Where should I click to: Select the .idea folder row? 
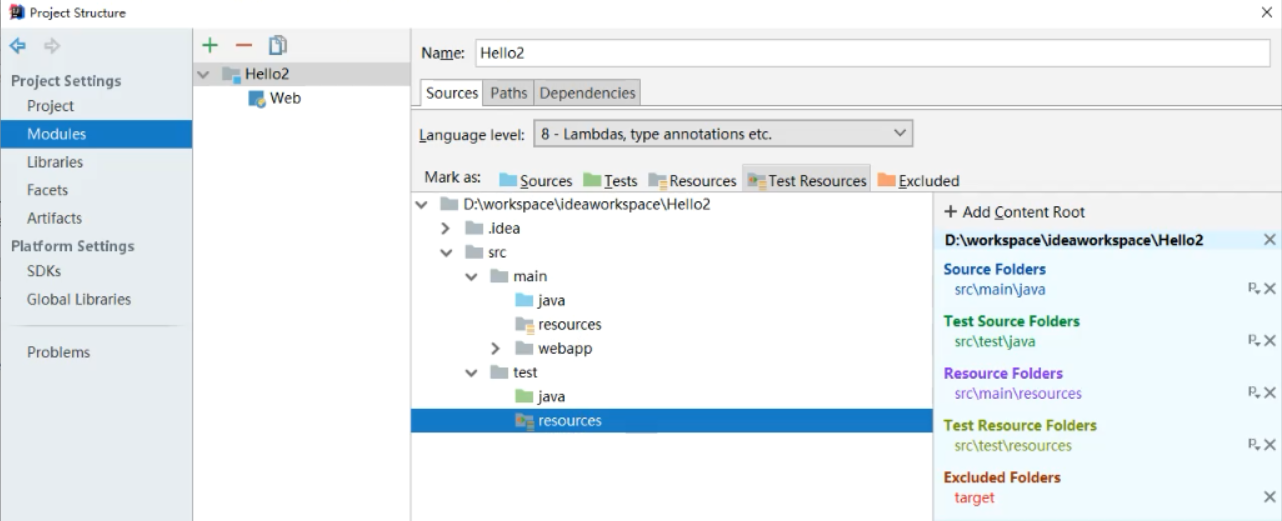(672, 228)
